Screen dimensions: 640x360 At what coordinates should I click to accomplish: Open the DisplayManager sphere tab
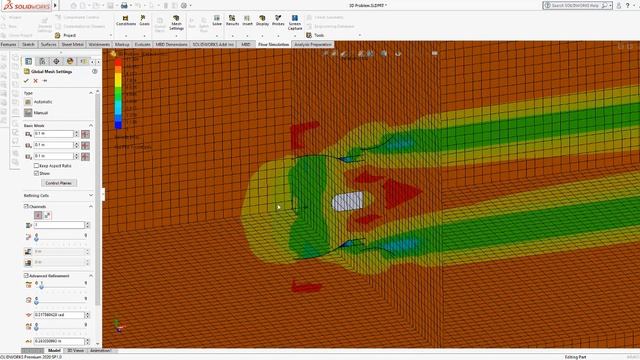tap(70, 61)
